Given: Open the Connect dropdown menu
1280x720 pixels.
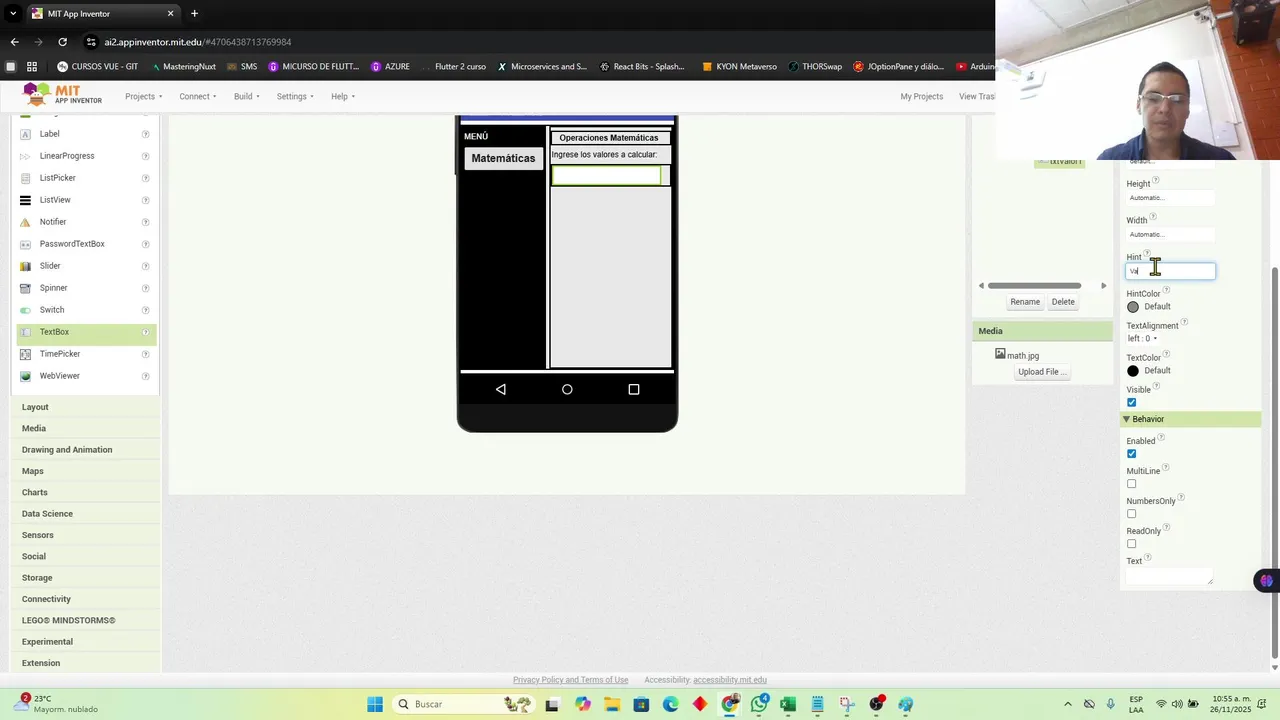Looking at the screenshot, I should pos(198,96).
